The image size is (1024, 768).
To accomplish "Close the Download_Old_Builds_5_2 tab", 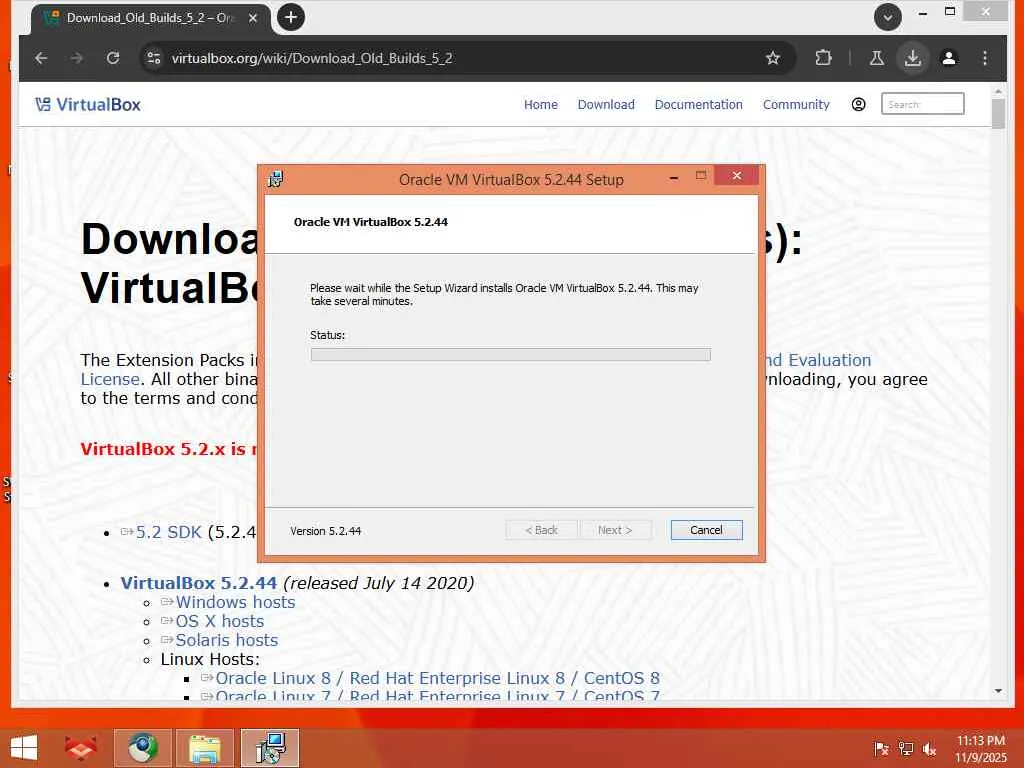I will pos(253,18).
